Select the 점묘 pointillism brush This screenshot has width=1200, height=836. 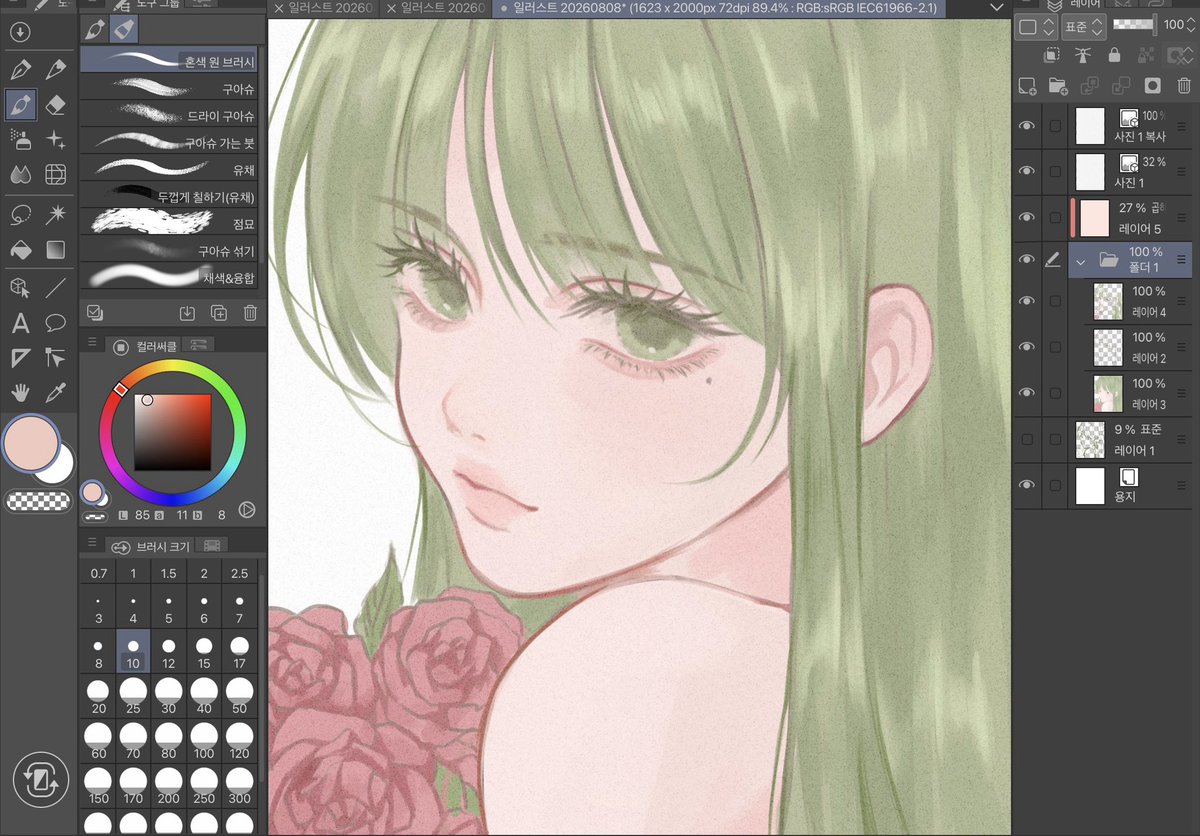pyautogui.click(x=169, y=223)
